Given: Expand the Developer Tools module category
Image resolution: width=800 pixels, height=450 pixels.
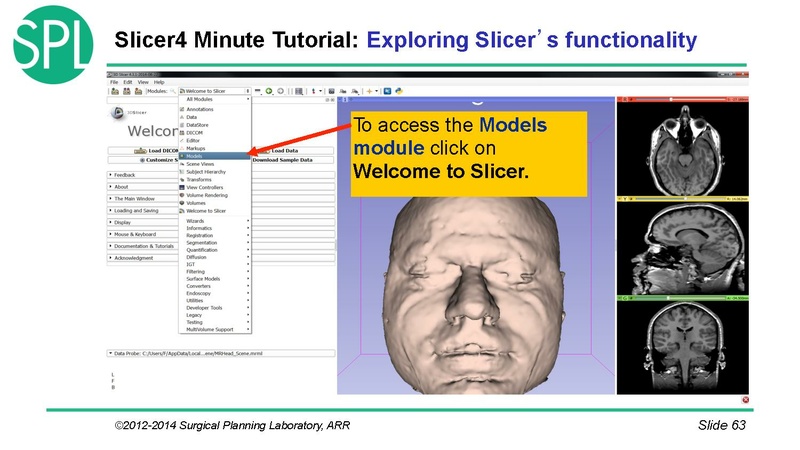Looking at the screenshot, I should [215, 308].
